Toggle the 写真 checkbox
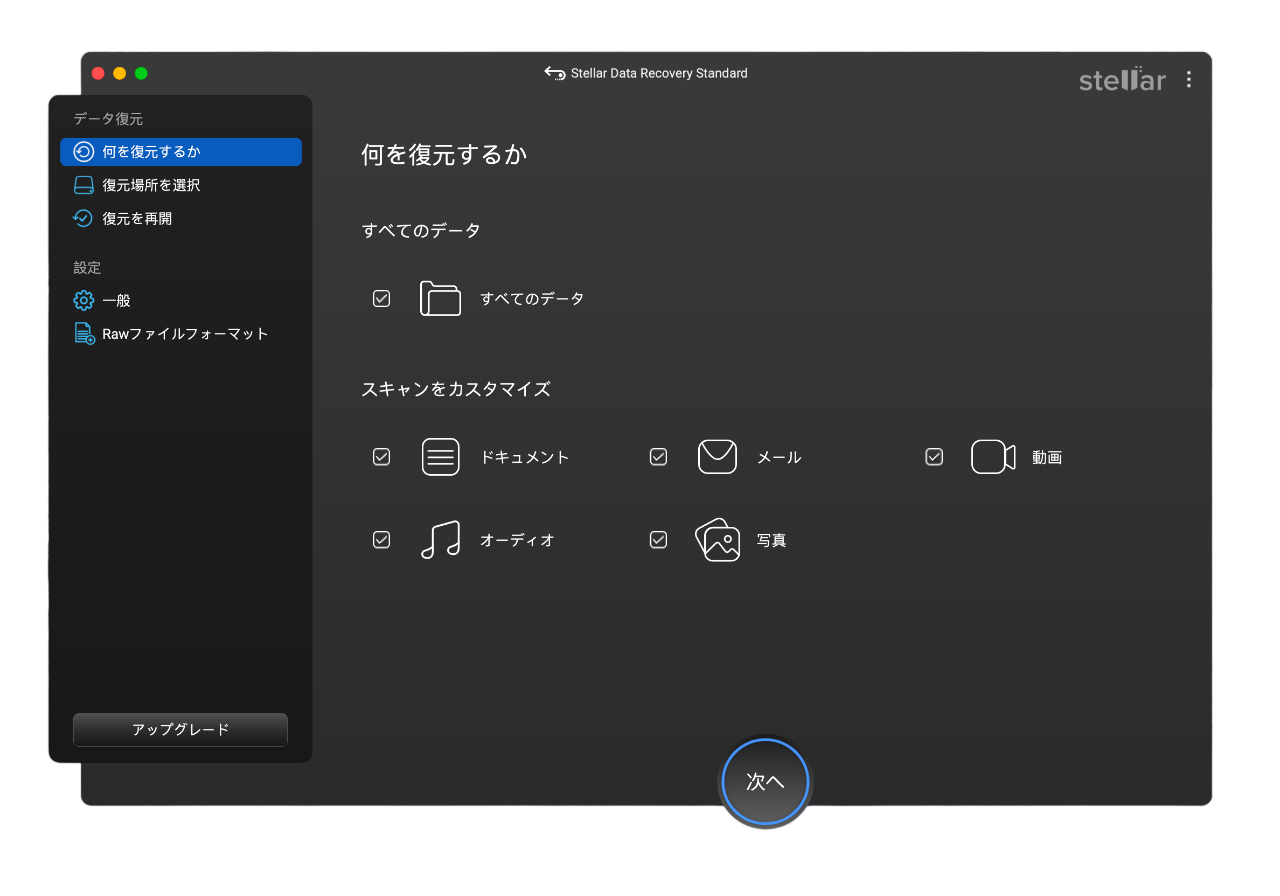Screen dimensions: 1280x896 pos(658,540)
